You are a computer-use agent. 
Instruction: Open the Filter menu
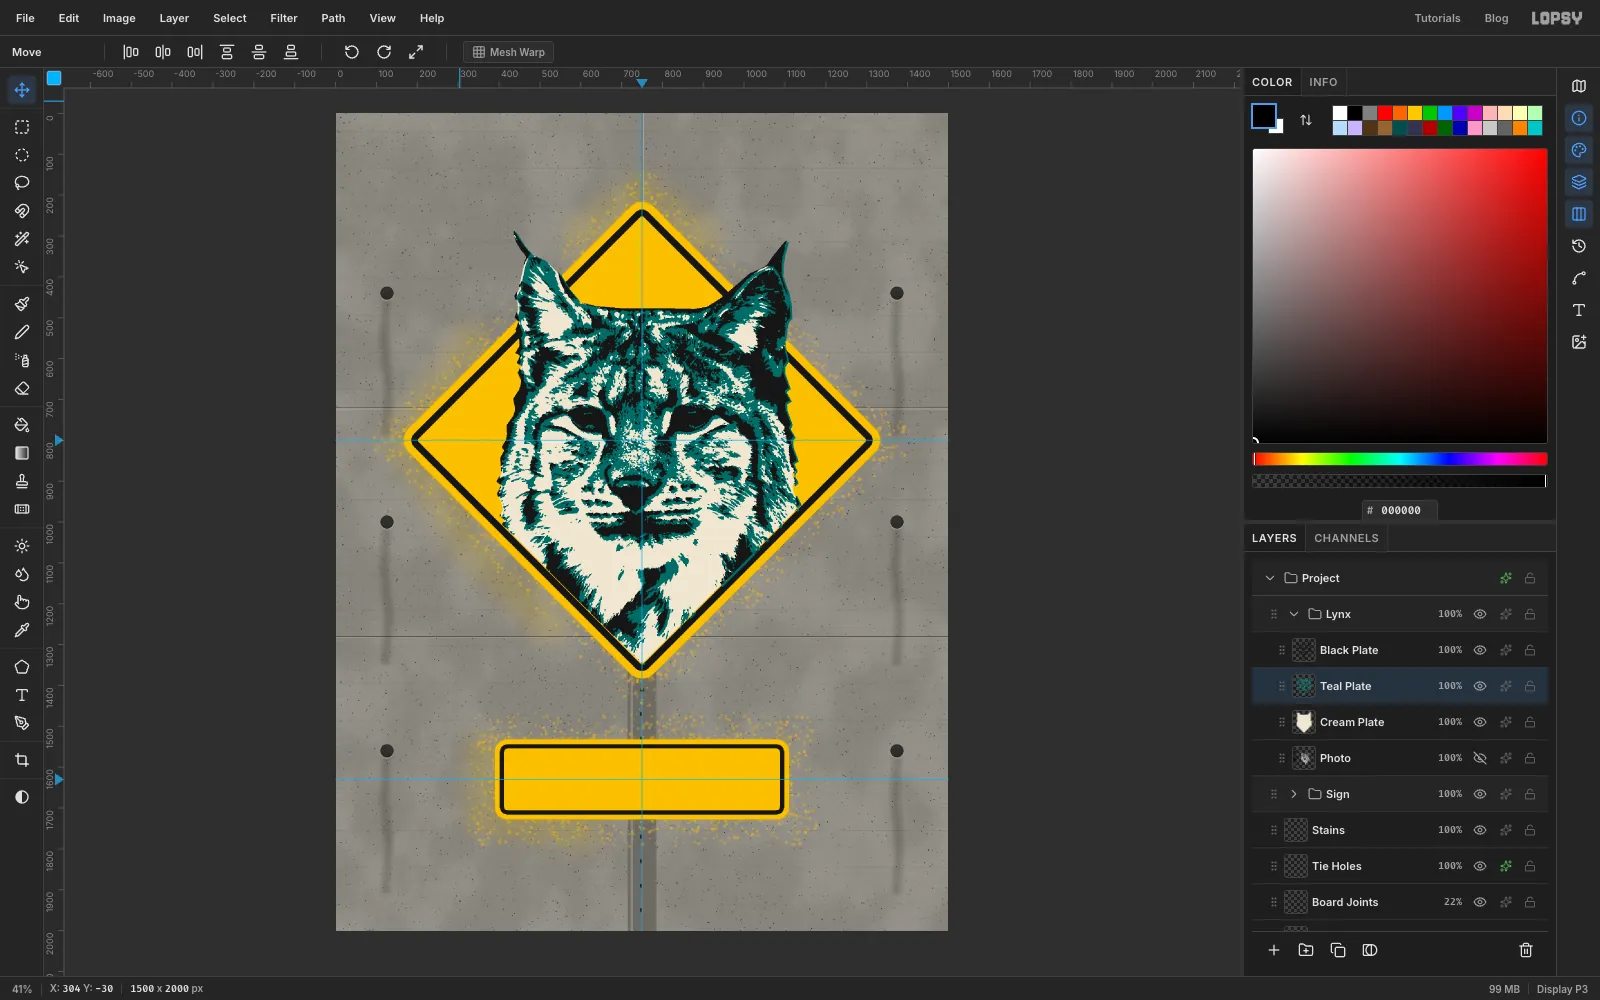[284, 18]
